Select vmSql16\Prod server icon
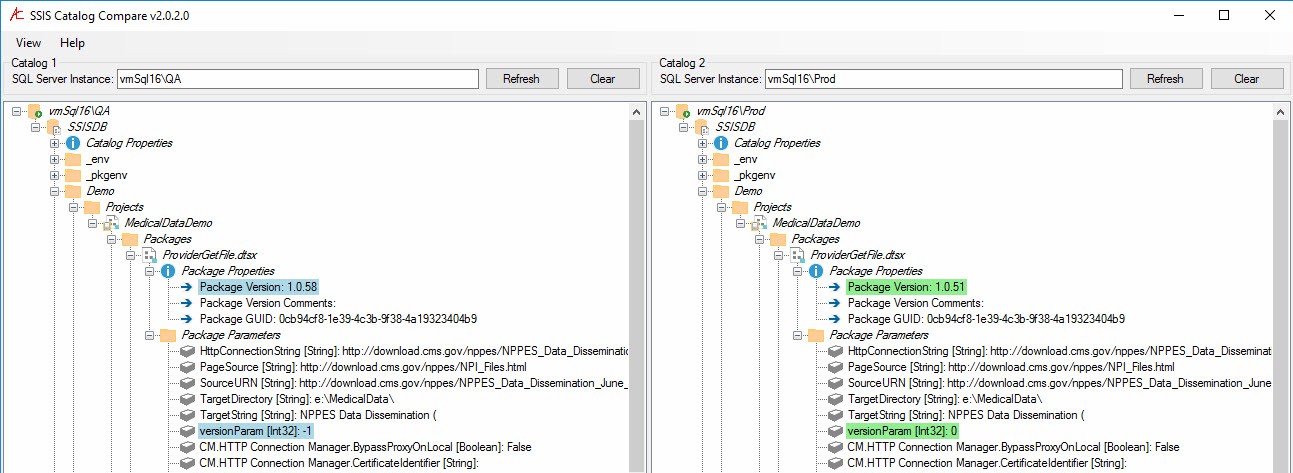Screen dimensions: 1293x473 click(683, 111)
